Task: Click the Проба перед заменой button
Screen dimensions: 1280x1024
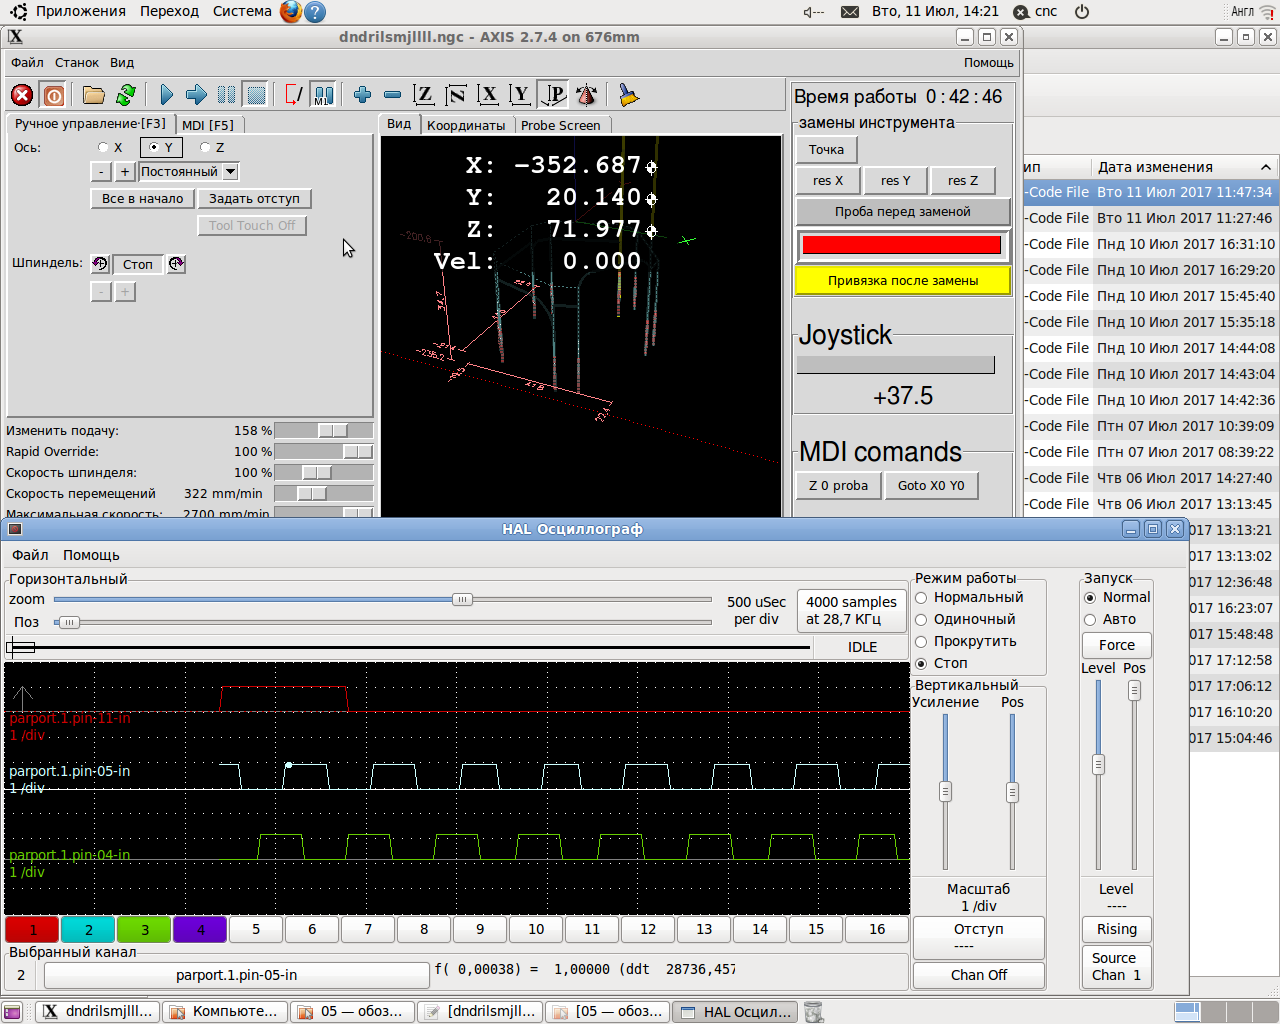Action: click(x=902, y=212)
